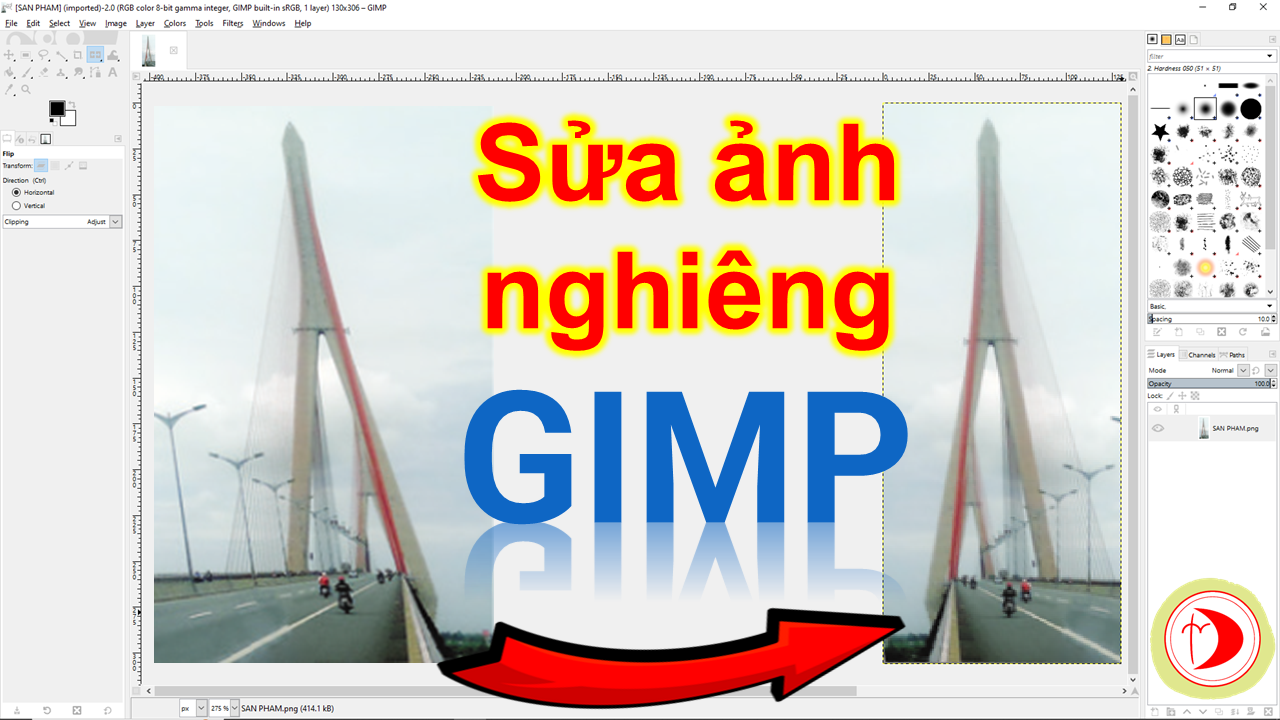1280x720 pixels.
Task: Choose the largest hard round brush
Action: pos(1251,108)
